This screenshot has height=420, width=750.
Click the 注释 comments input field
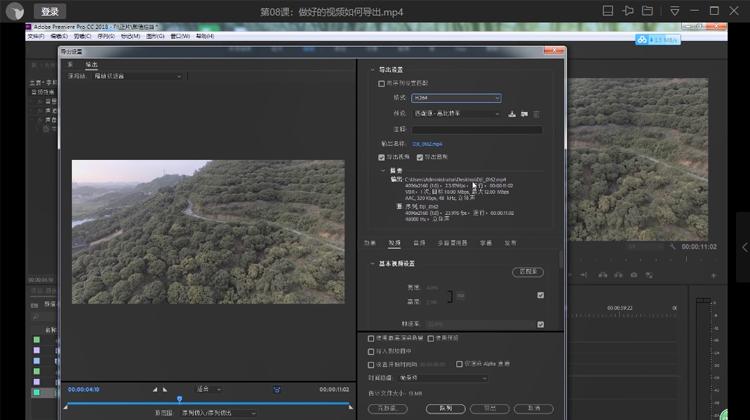click(x=477, y=130)
